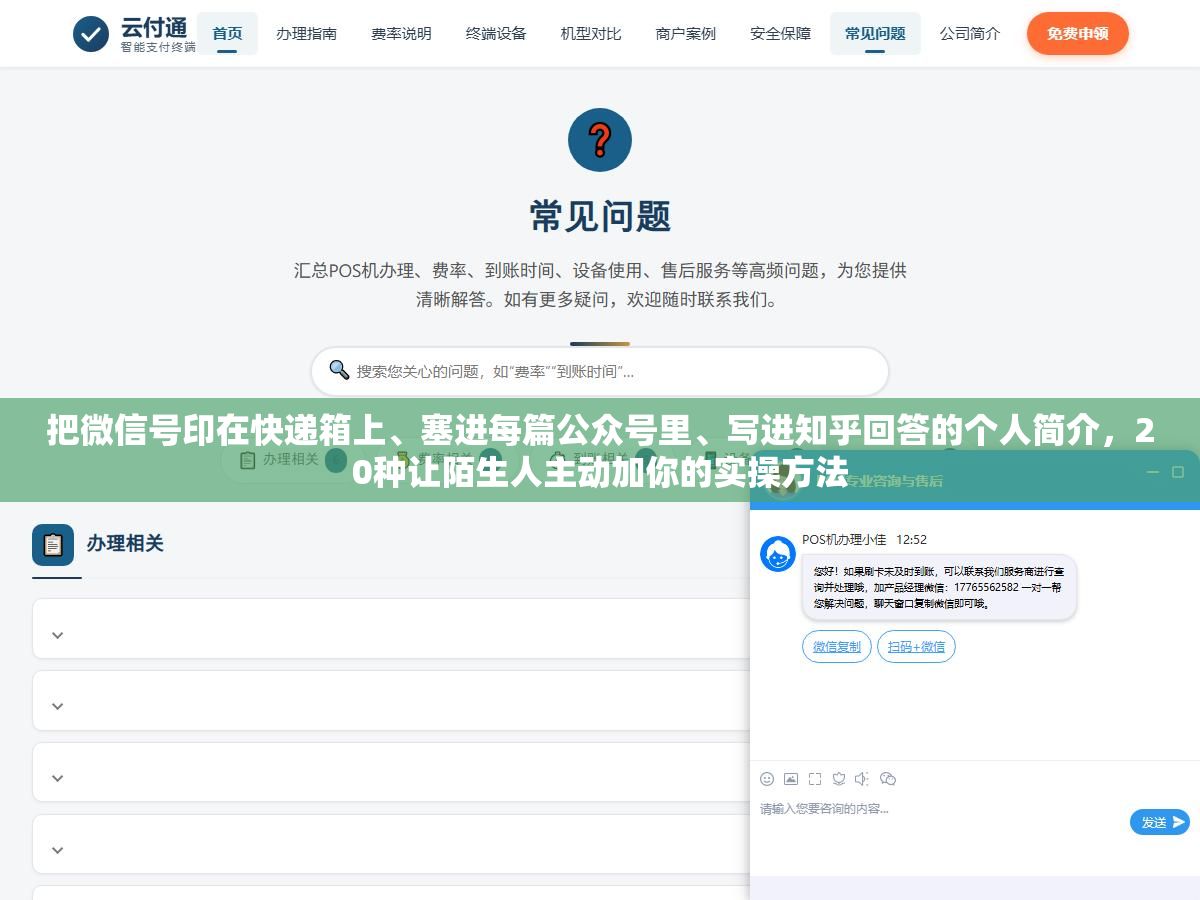Screen dimensions: 1200x900
Task: Click the 12:52 timestamp in chat
Action: pyautogui.click(x=911, y=540)
